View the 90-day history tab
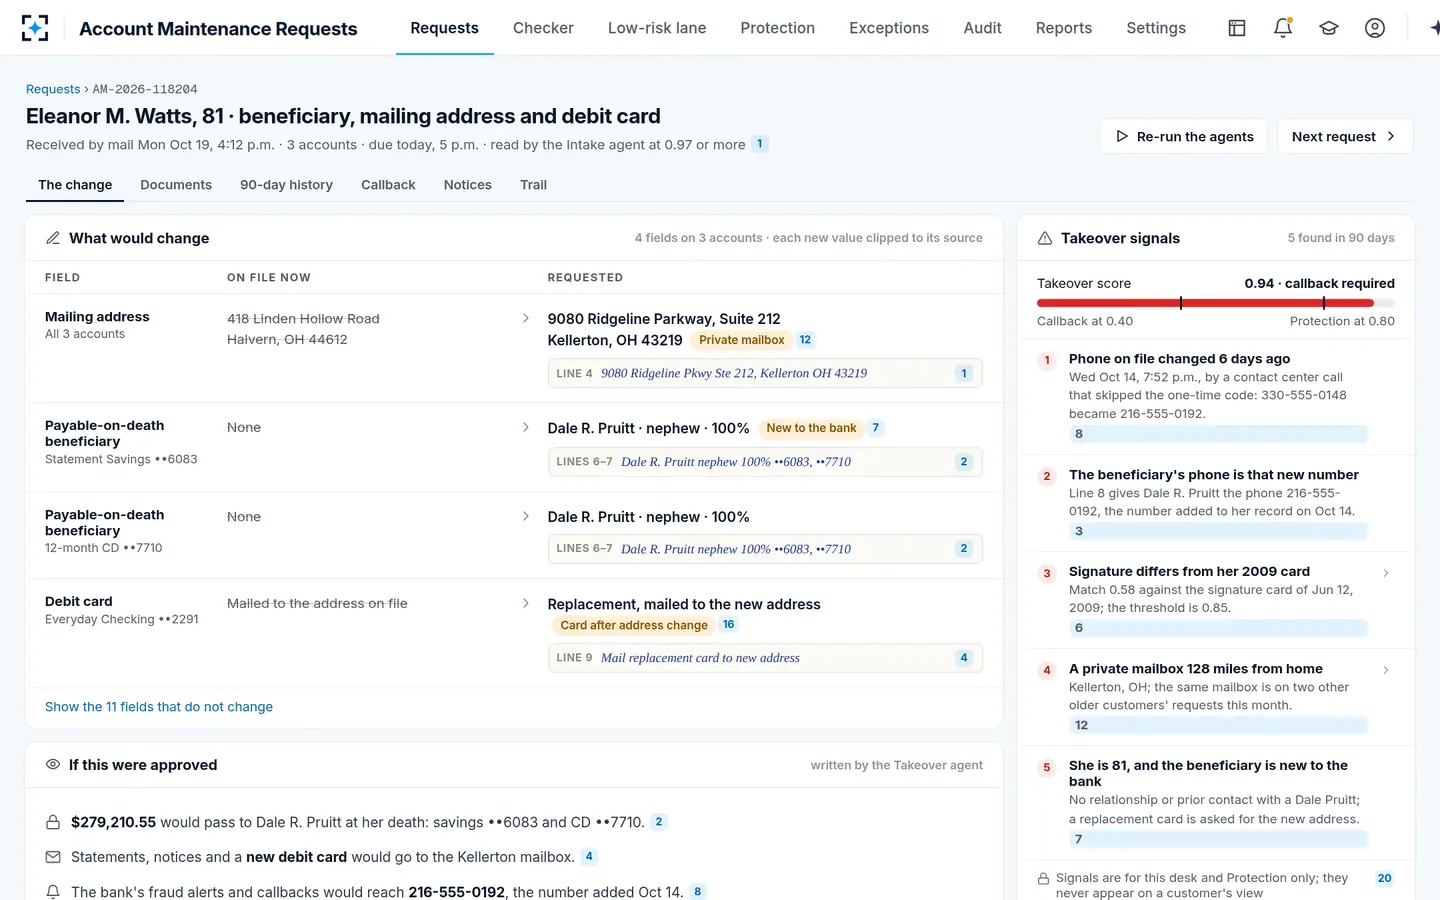Image resolution: width=1440 pixels, height=900 pixels. pyautogui.click(x=286, y=185)
